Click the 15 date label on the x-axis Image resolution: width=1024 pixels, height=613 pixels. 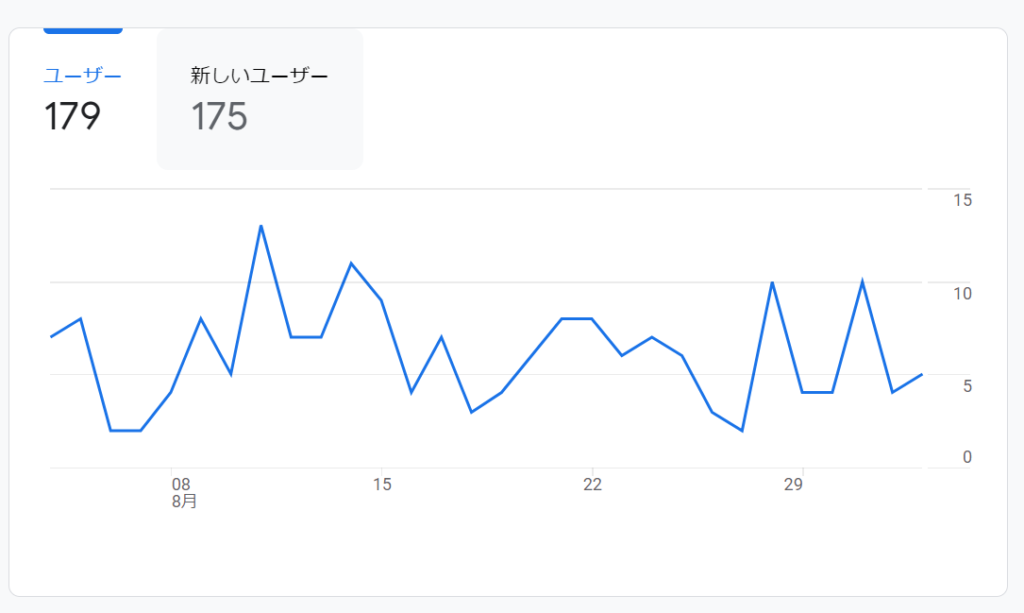coord(382,485)
